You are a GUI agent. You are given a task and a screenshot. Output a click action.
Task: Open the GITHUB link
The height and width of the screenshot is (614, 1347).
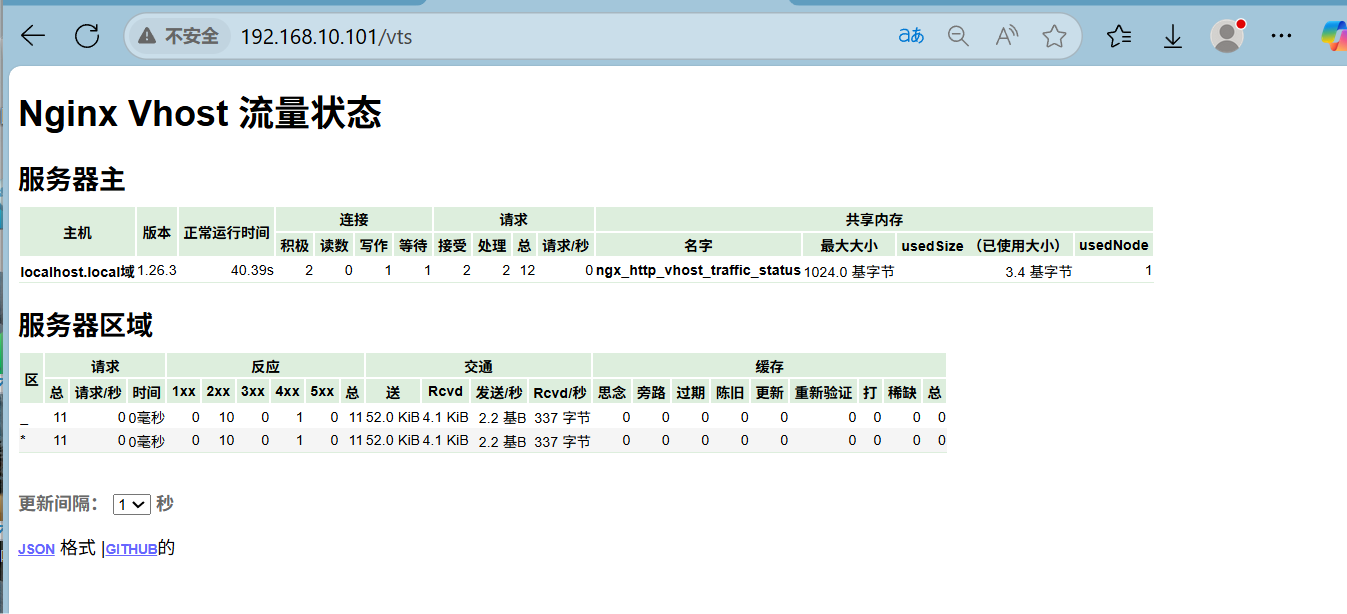tap(131, 549)
